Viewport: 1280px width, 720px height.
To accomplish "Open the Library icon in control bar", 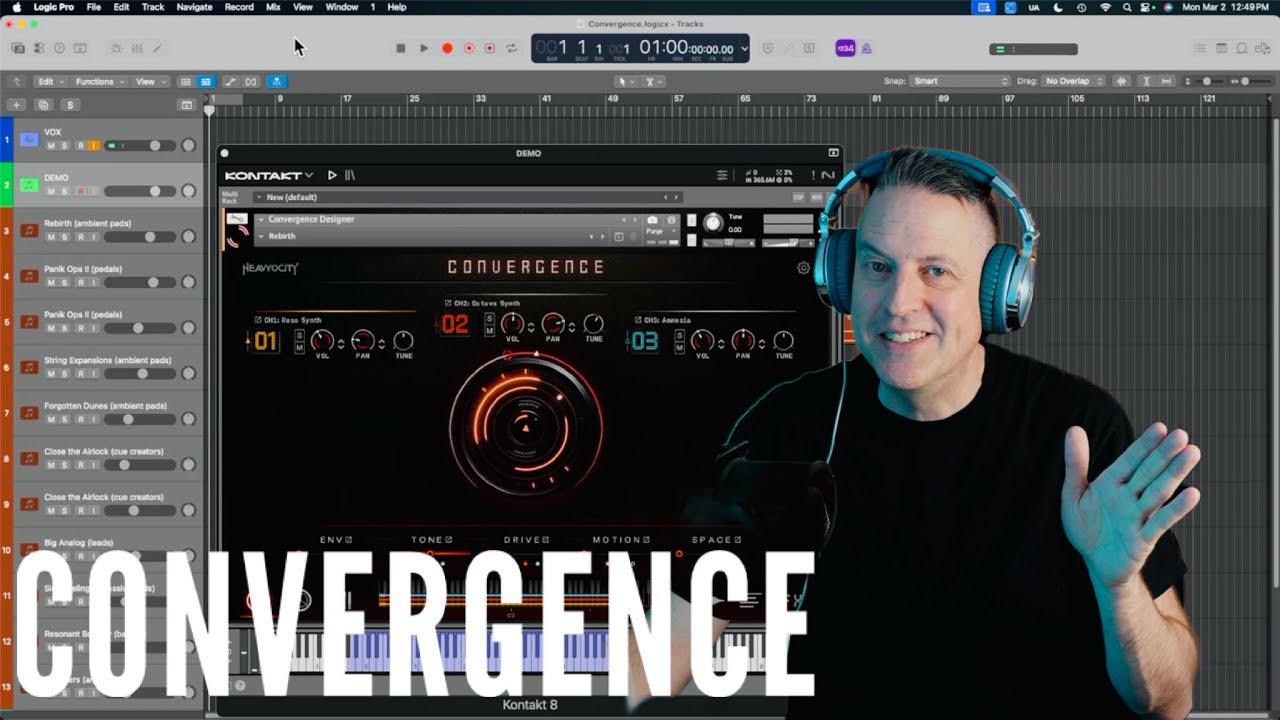I will (x=18, y=48).
